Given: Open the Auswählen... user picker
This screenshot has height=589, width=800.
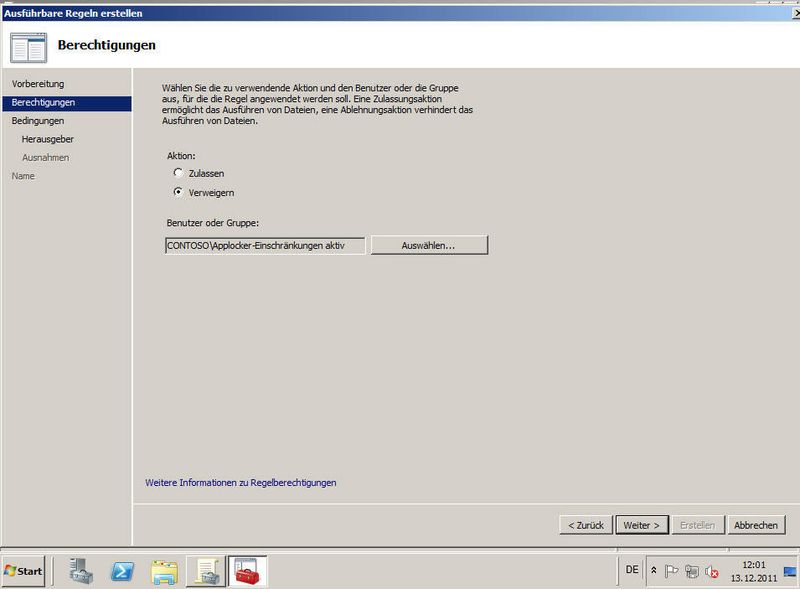Looking at the screenshot, I should pos(429,245).
